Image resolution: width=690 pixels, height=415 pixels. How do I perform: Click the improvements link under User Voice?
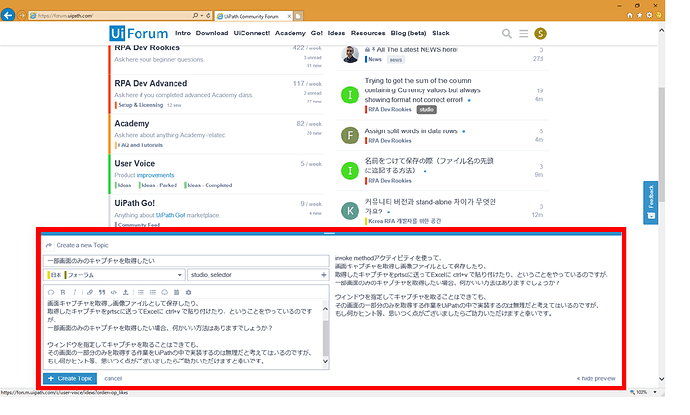pos(155,175)
